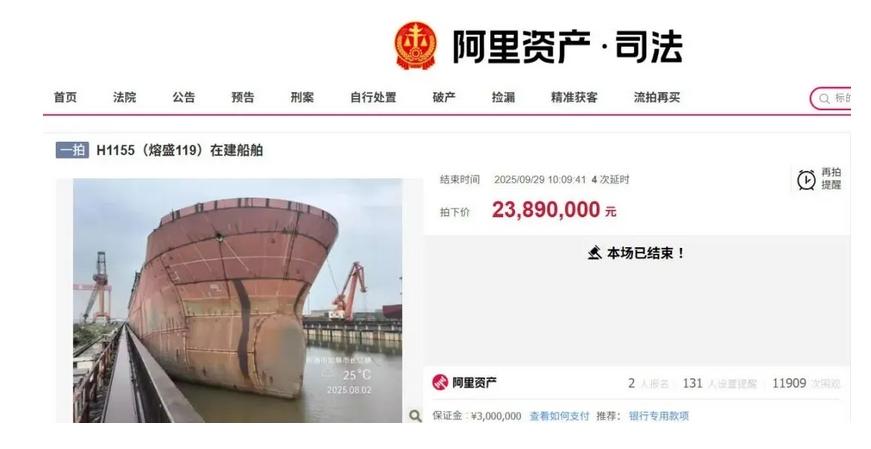
Task: Click the search magnifier icon in search box
Action: pos(824,98)
